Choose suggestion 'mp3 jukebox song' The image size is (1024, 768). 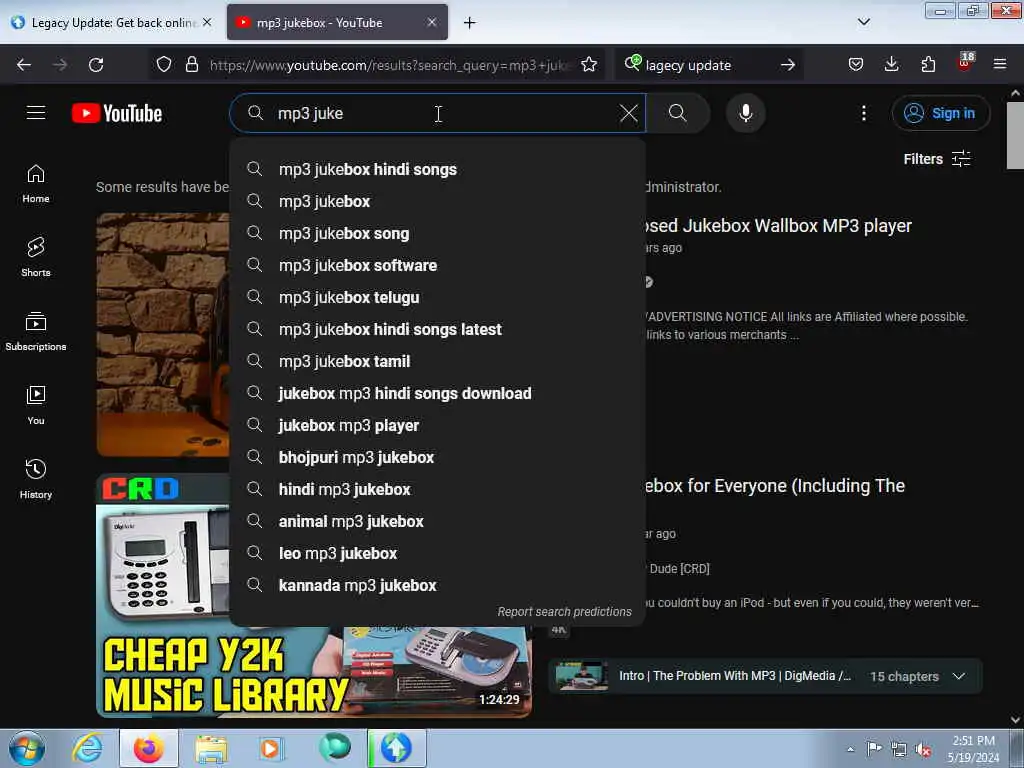[438, 233]
